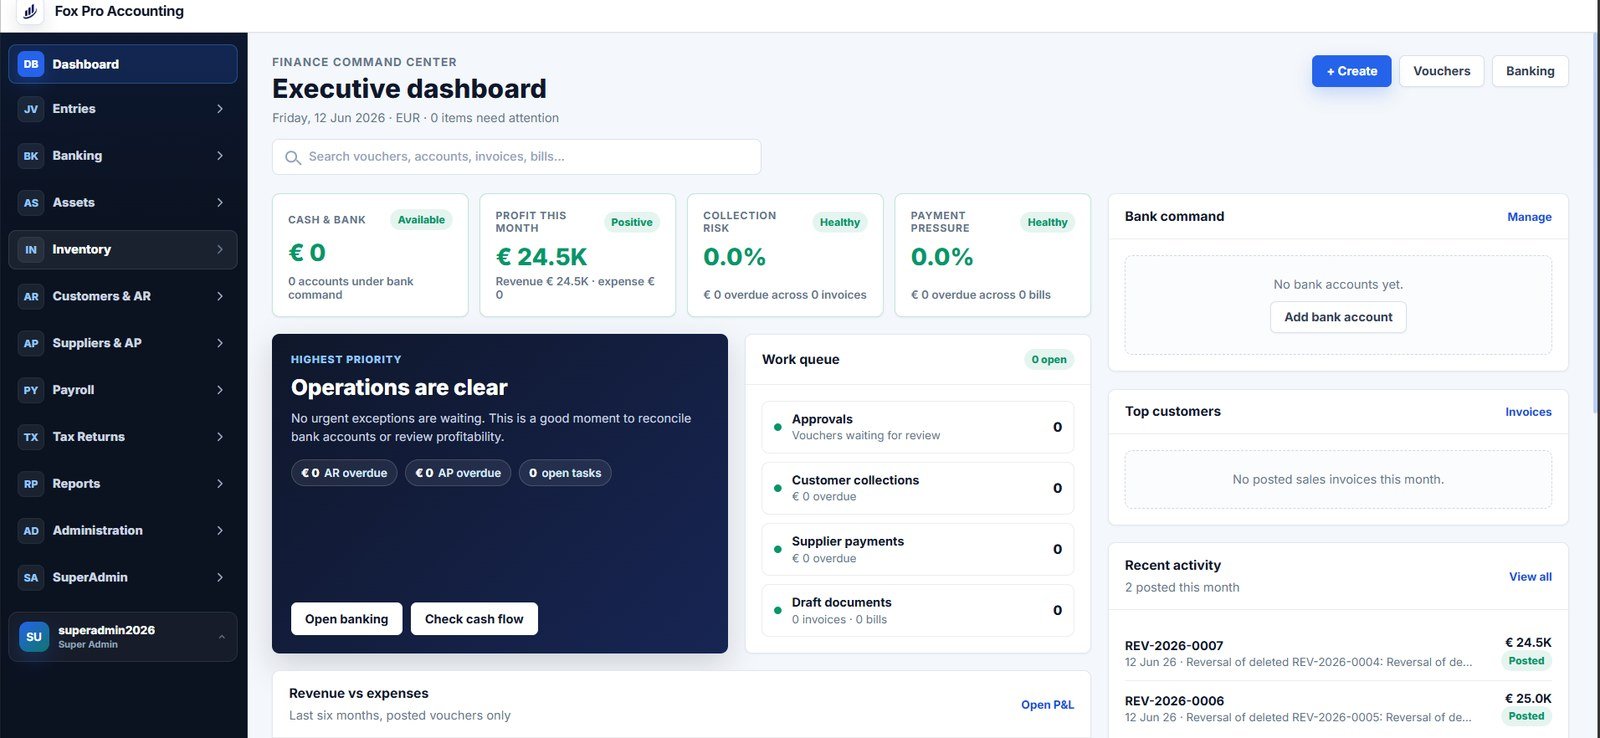Click the Check cash flow button

point(474,619)
